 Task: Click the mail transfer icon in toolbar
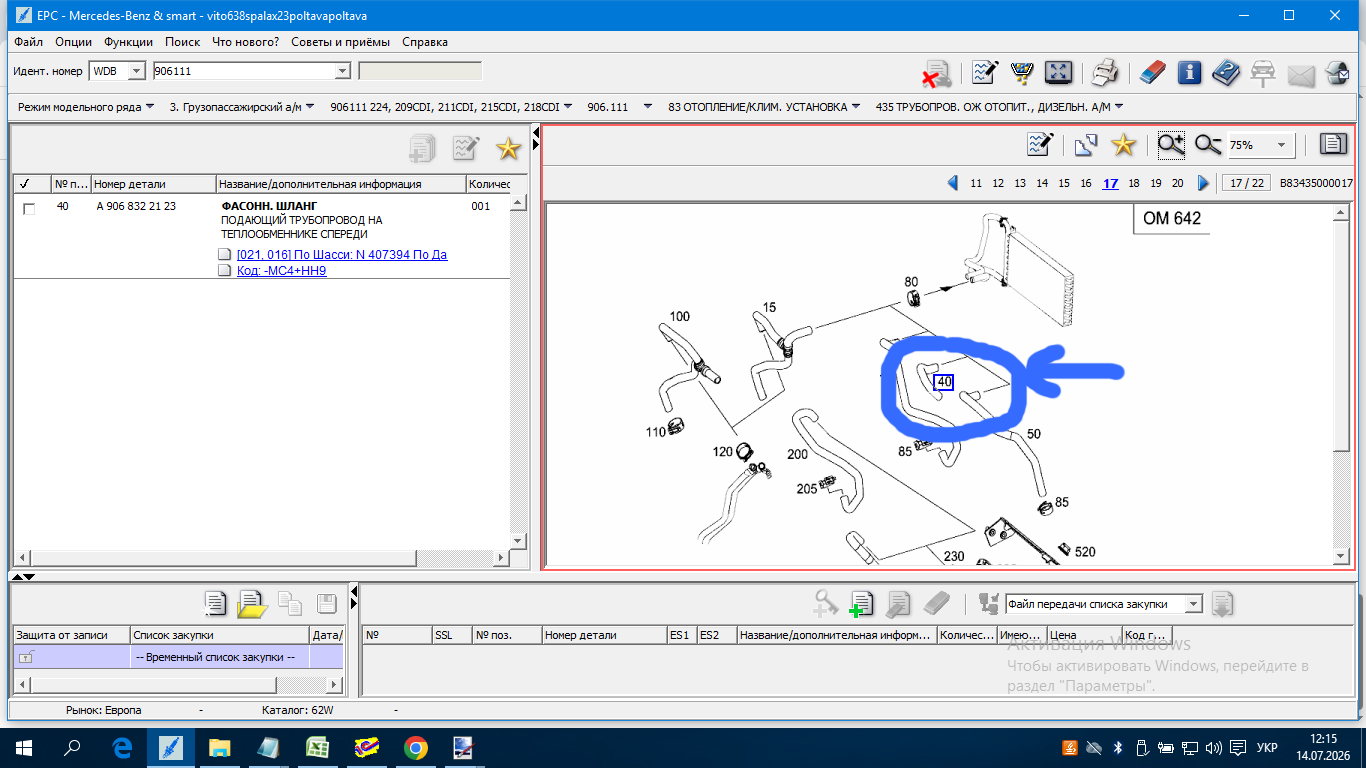click(x=1301, y=73)
